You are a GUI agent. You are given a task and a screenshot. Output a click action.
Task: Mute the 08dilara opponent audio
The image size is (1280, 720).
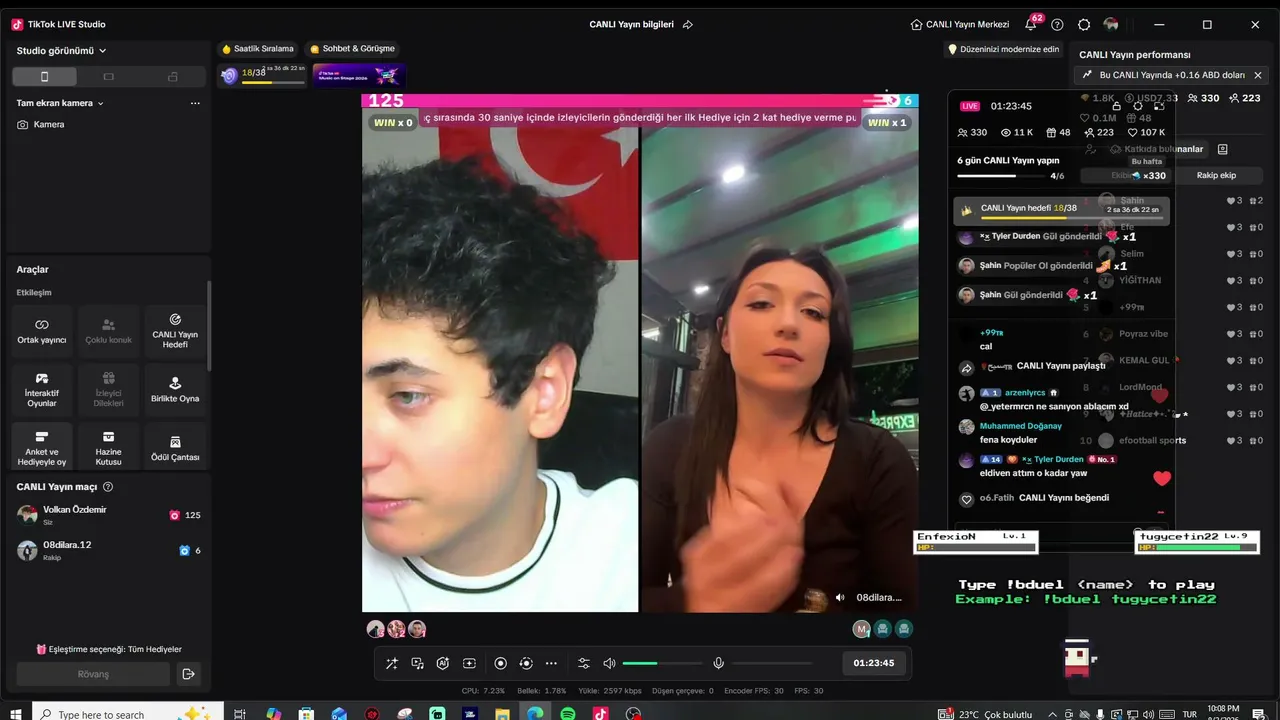840,598
